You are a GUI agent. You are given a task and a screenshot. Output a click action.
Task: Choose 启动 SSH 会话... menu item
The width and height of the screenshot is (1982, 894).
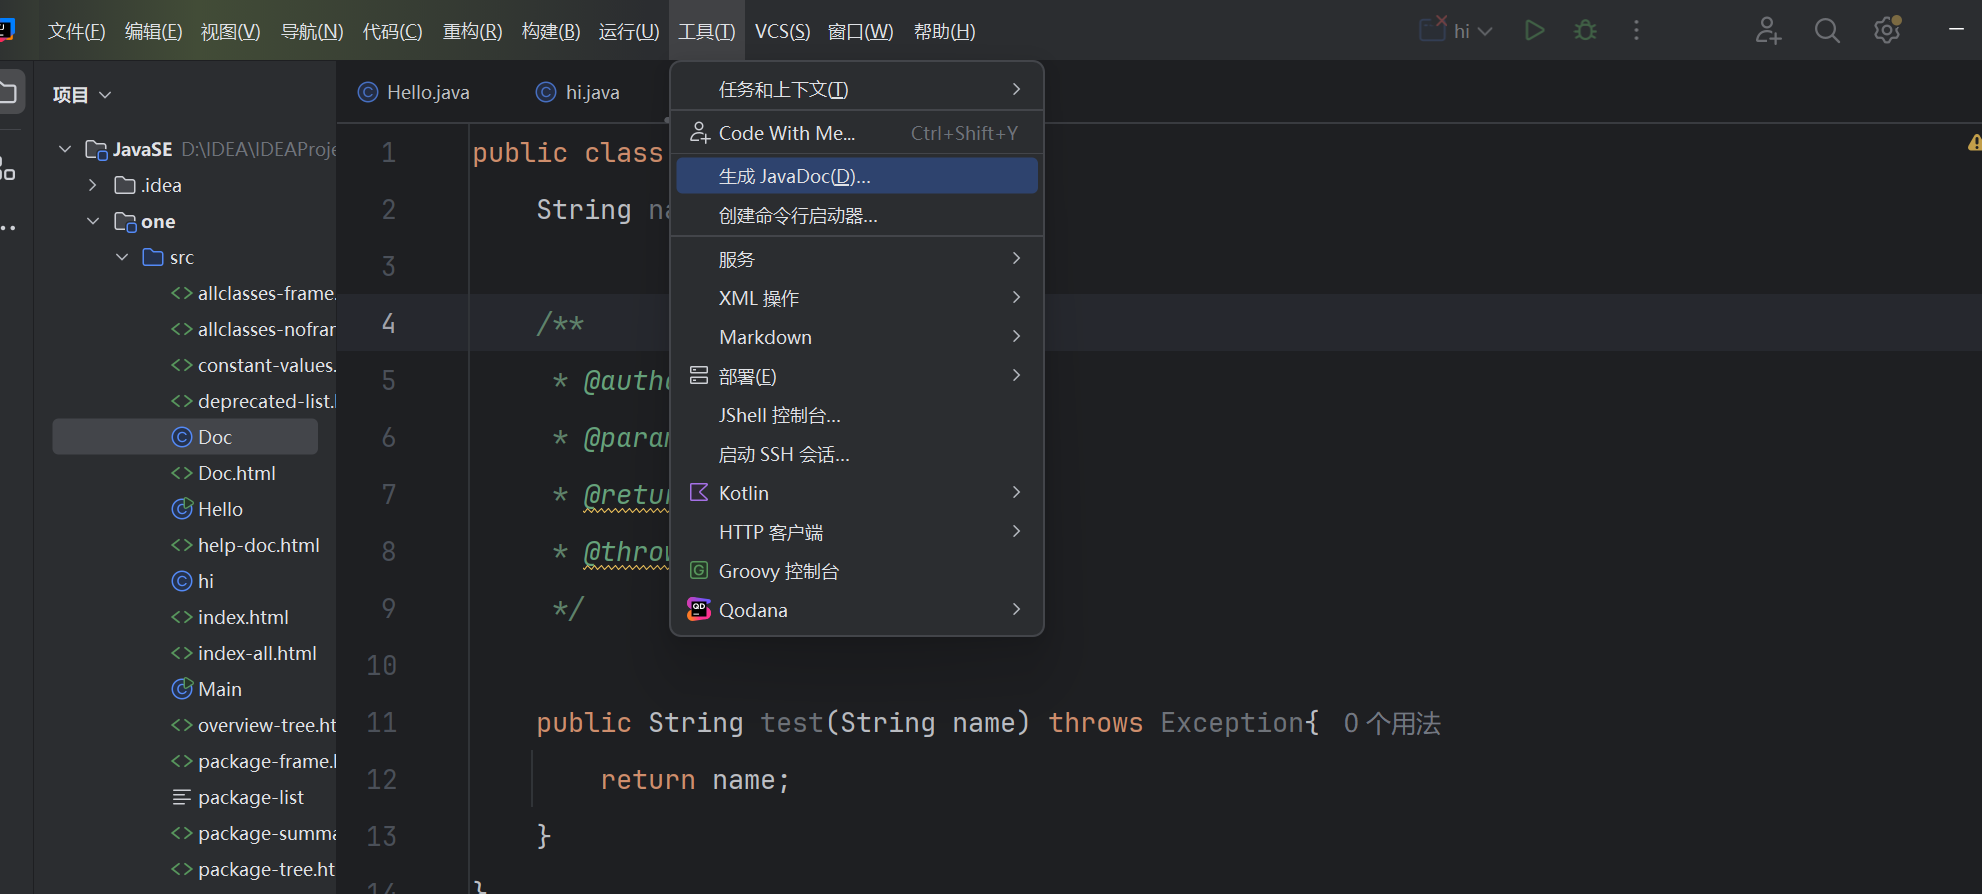coord(857,453)
